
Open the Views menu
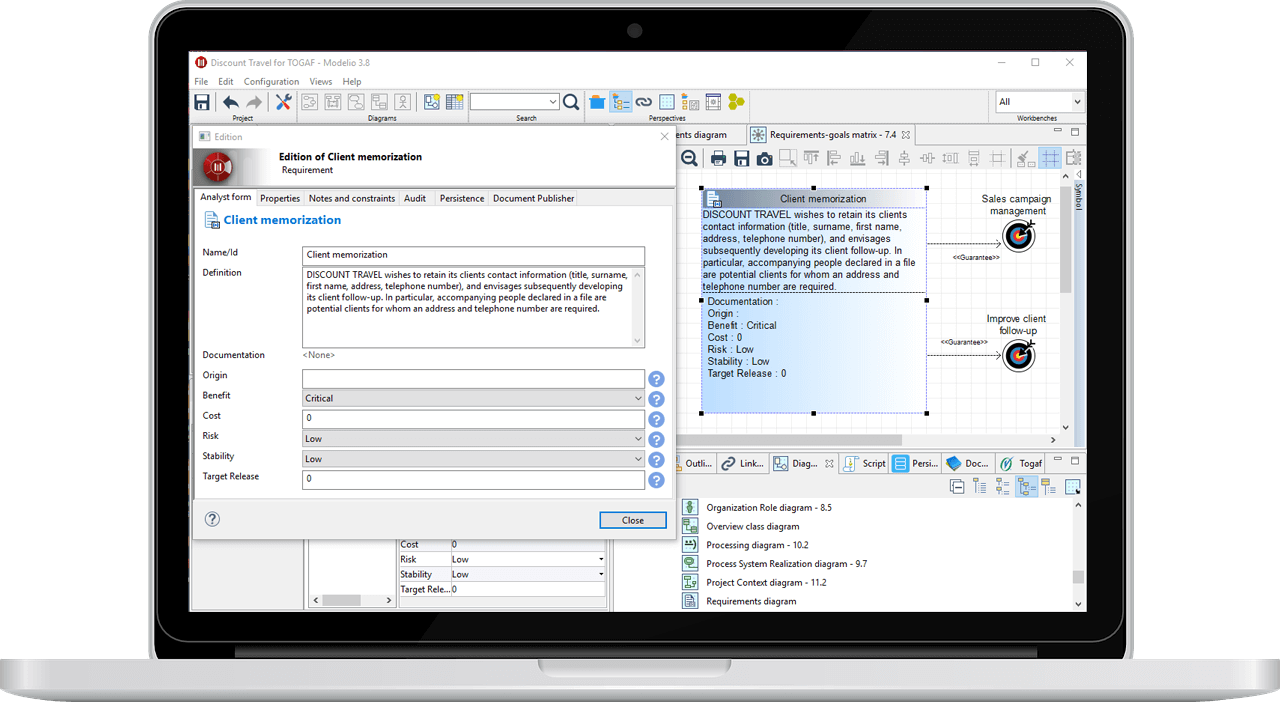coord(321,82)
